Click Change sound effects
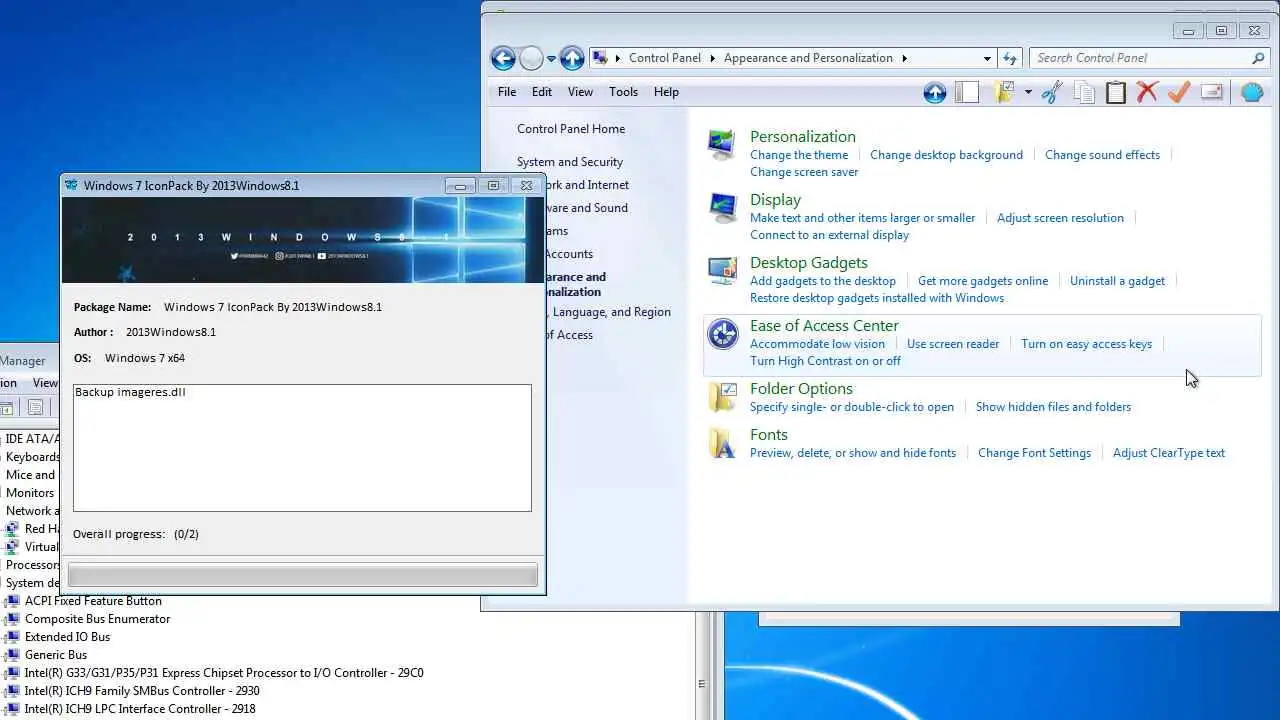 (x=1102, y=155)
